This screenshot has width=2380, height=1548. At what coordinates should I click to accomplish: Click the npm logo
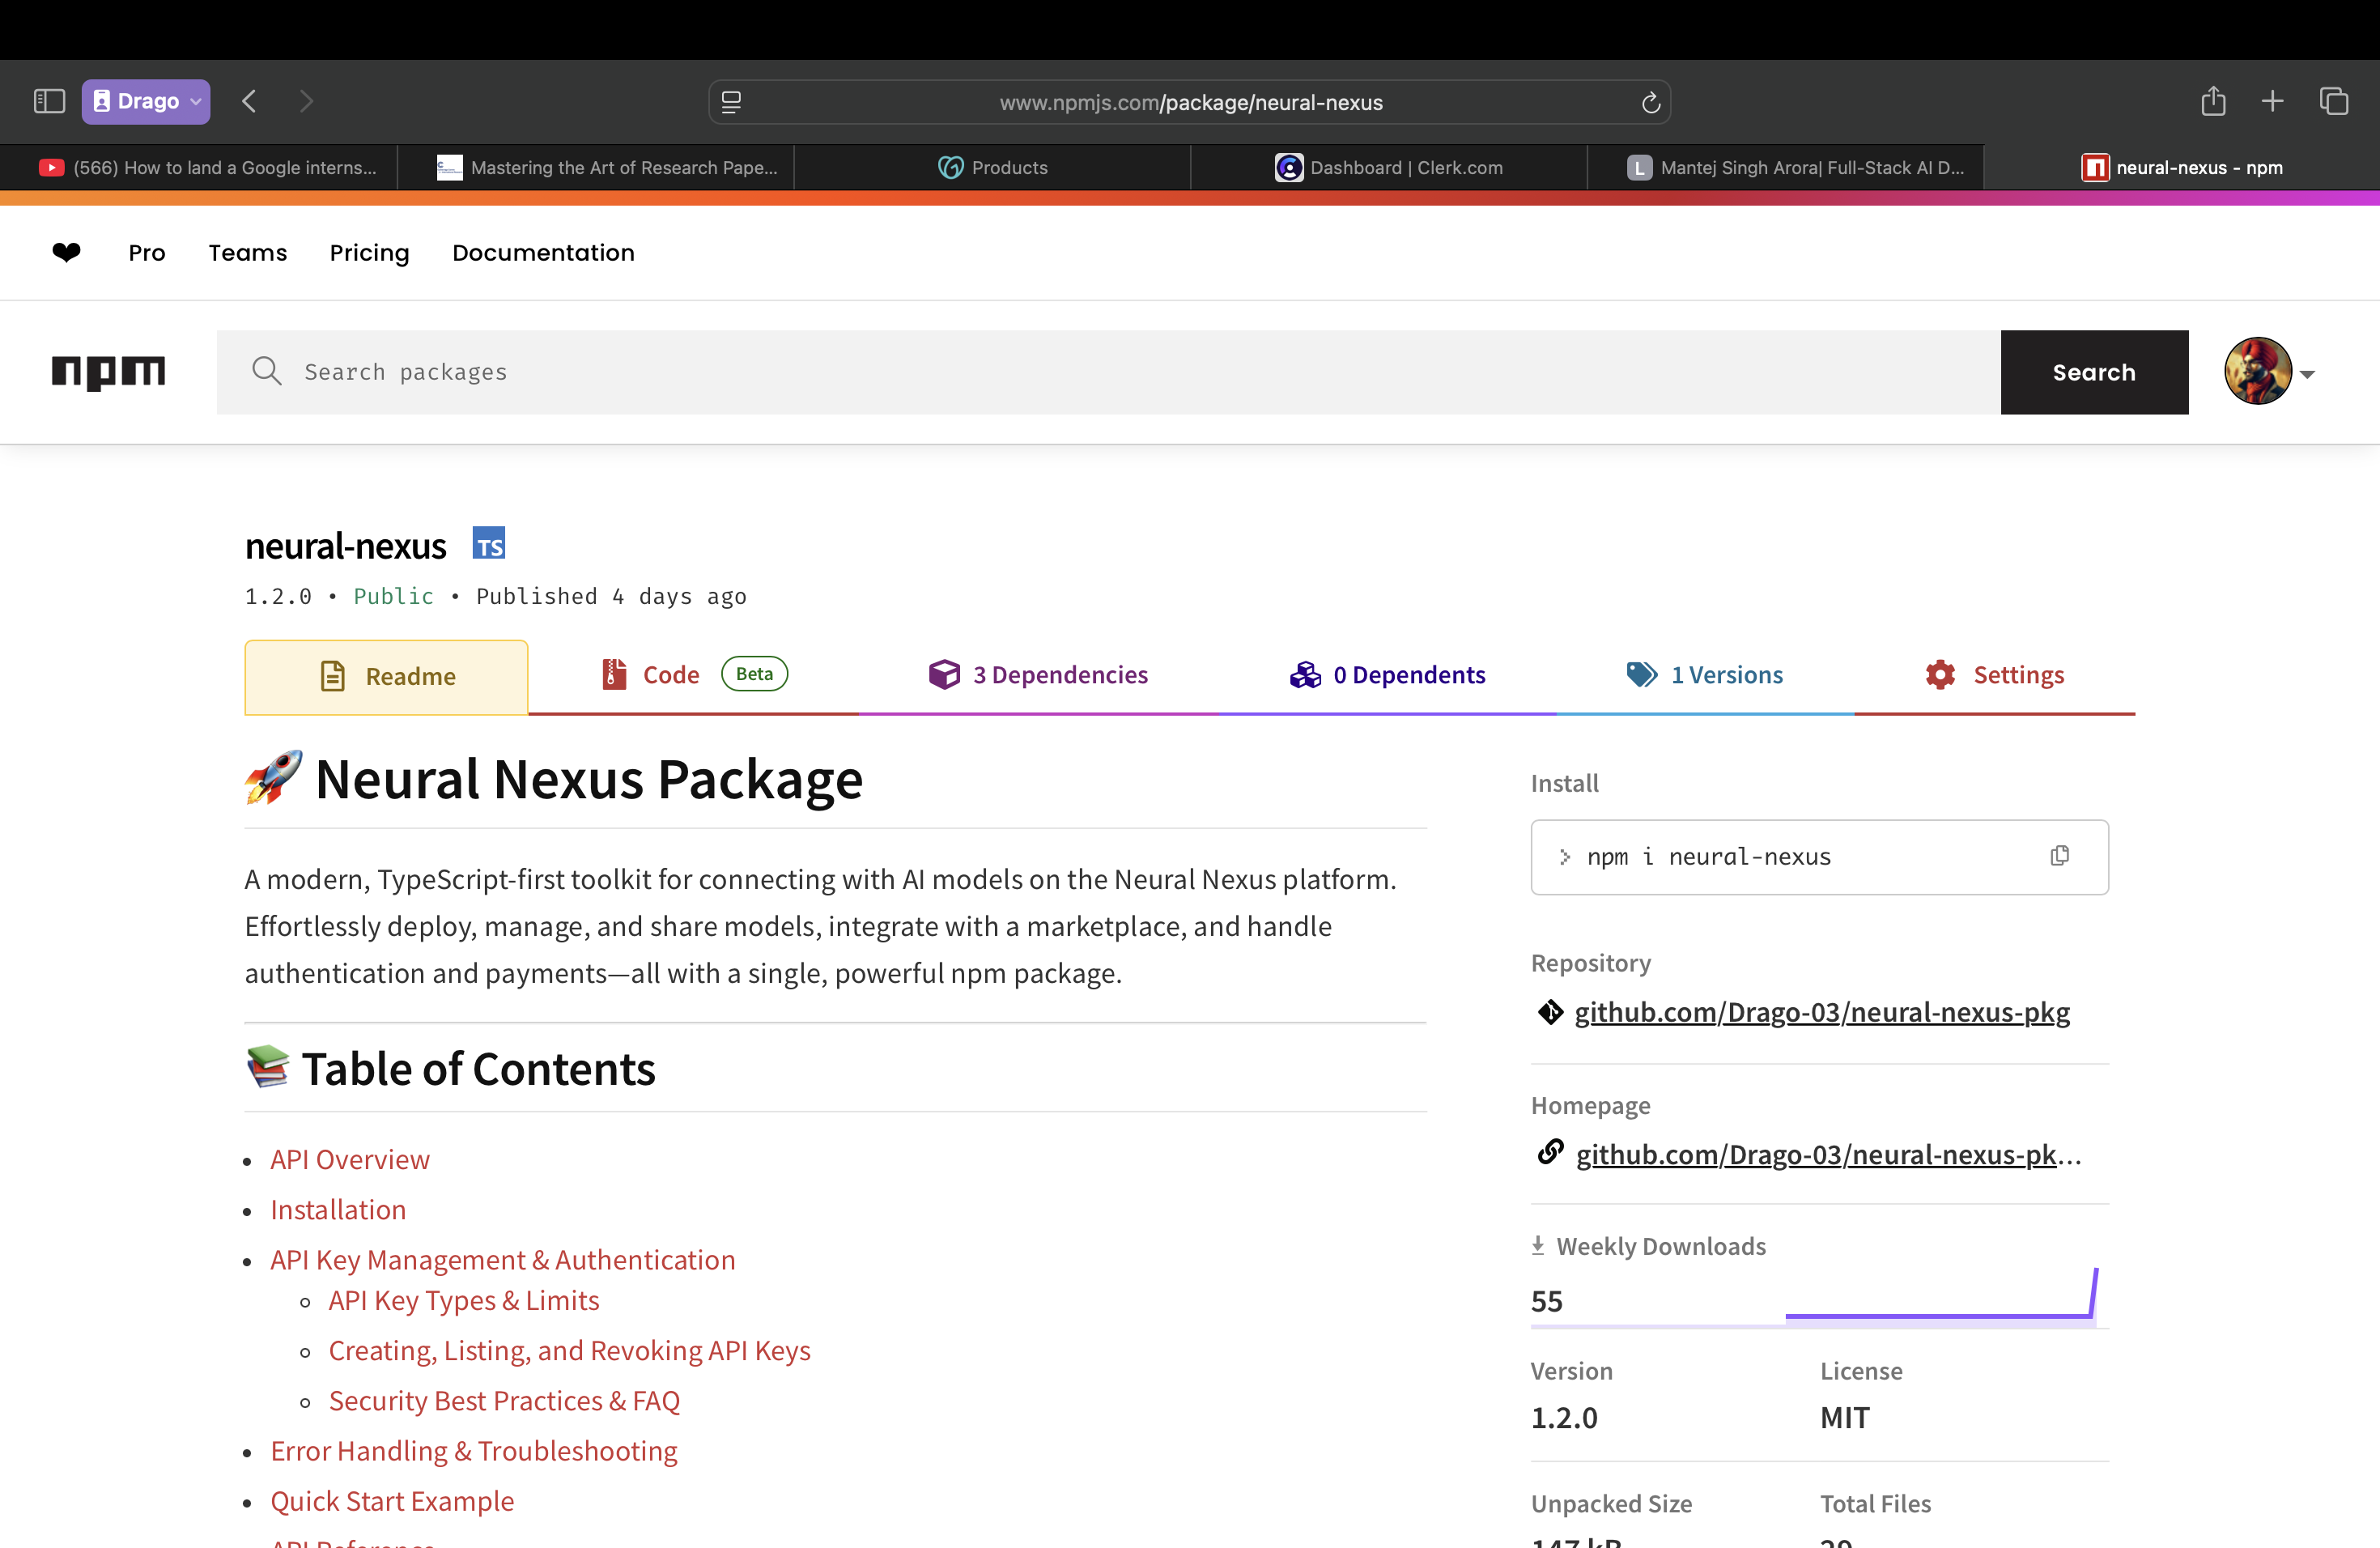pyautogui.click(x=108, y=372)
